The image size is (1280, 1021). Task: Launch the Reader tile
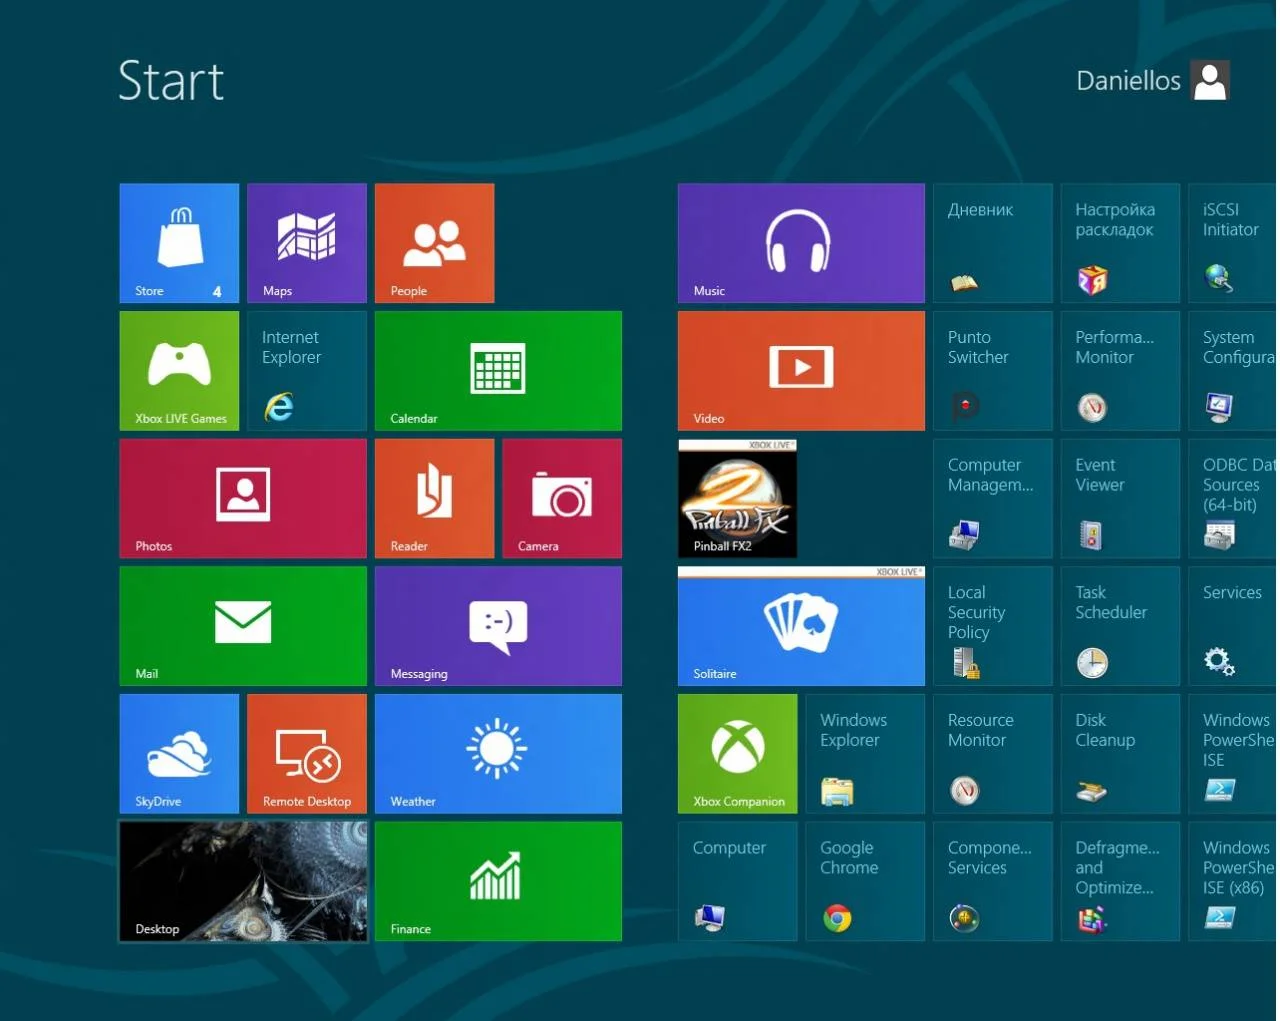[434, 498]
